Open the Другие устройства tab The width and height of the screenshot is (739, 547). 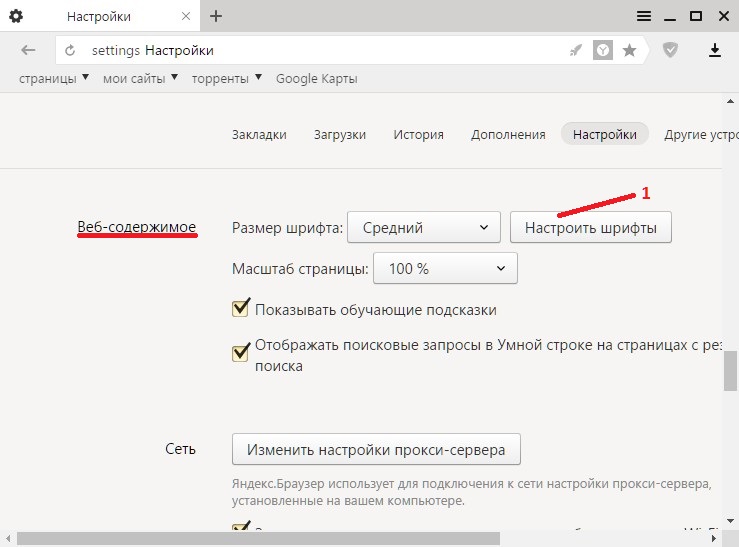tap(701, 135)
